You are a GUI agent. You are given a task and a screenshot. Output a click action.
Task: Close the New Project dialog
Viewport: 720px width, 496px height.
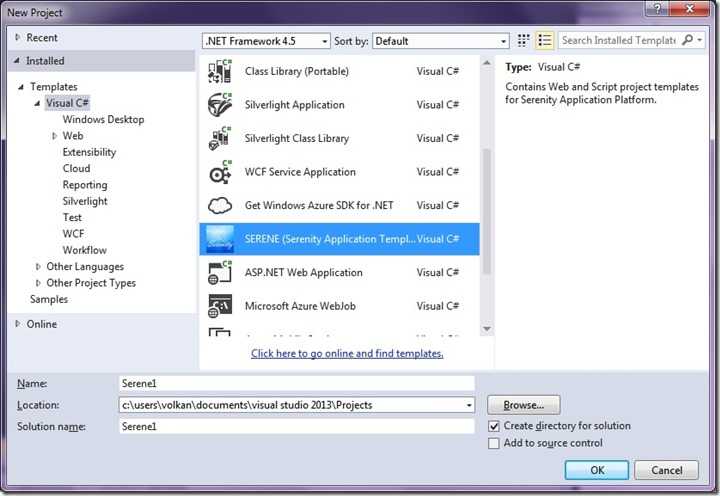coord(689,8)
